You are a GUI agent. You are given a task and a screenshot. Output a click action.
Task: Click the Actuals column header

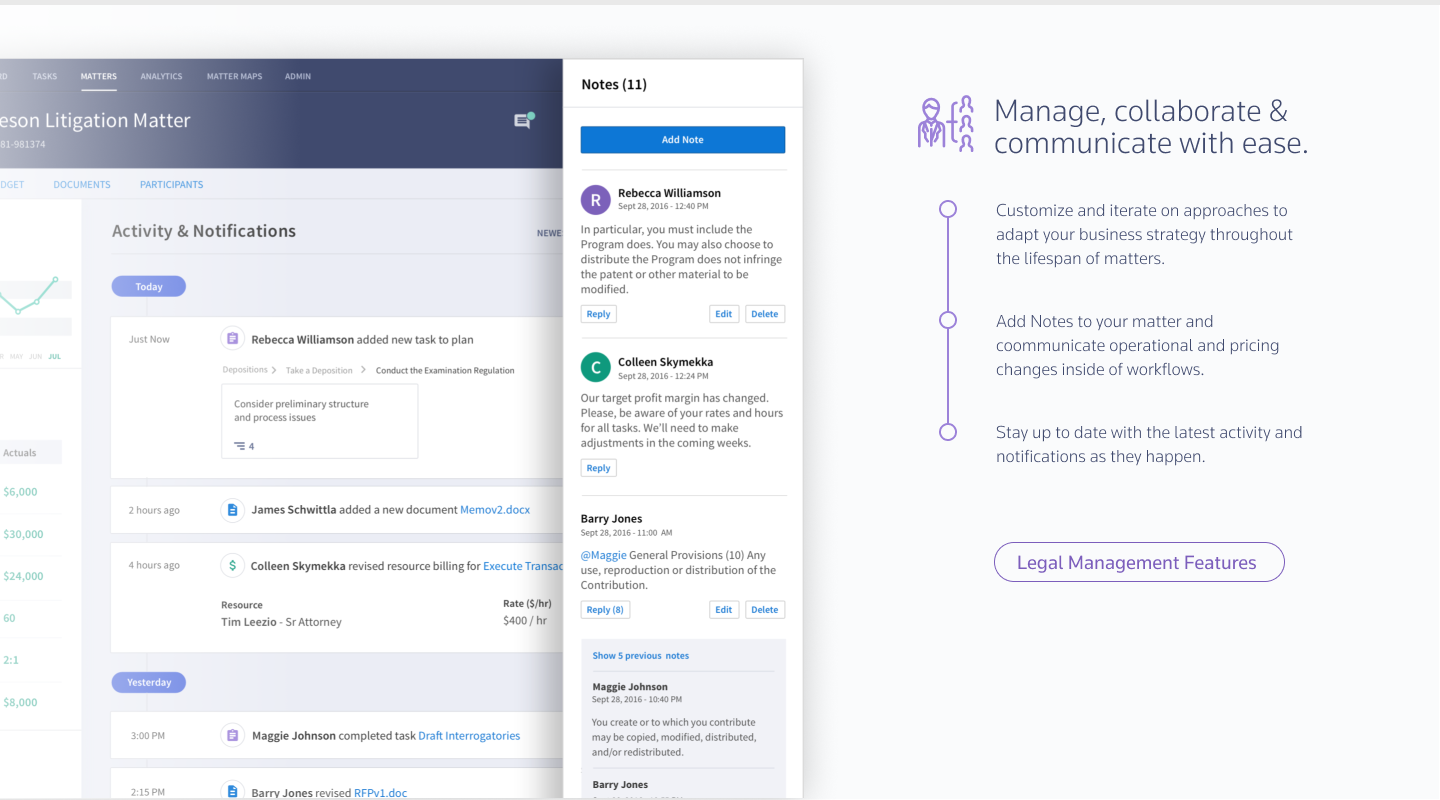(20, 453)
